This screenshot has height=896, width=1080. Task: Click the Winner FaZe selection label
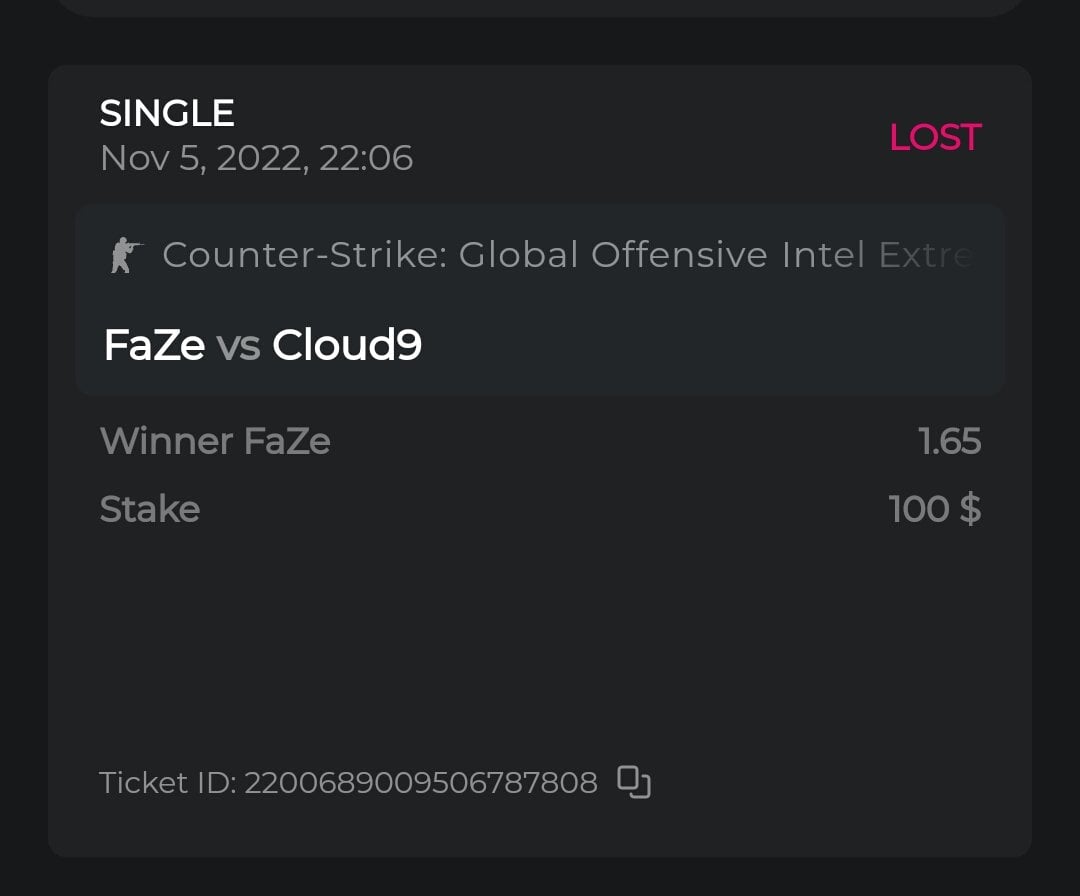pyautogui.click(x=215, y=441)
